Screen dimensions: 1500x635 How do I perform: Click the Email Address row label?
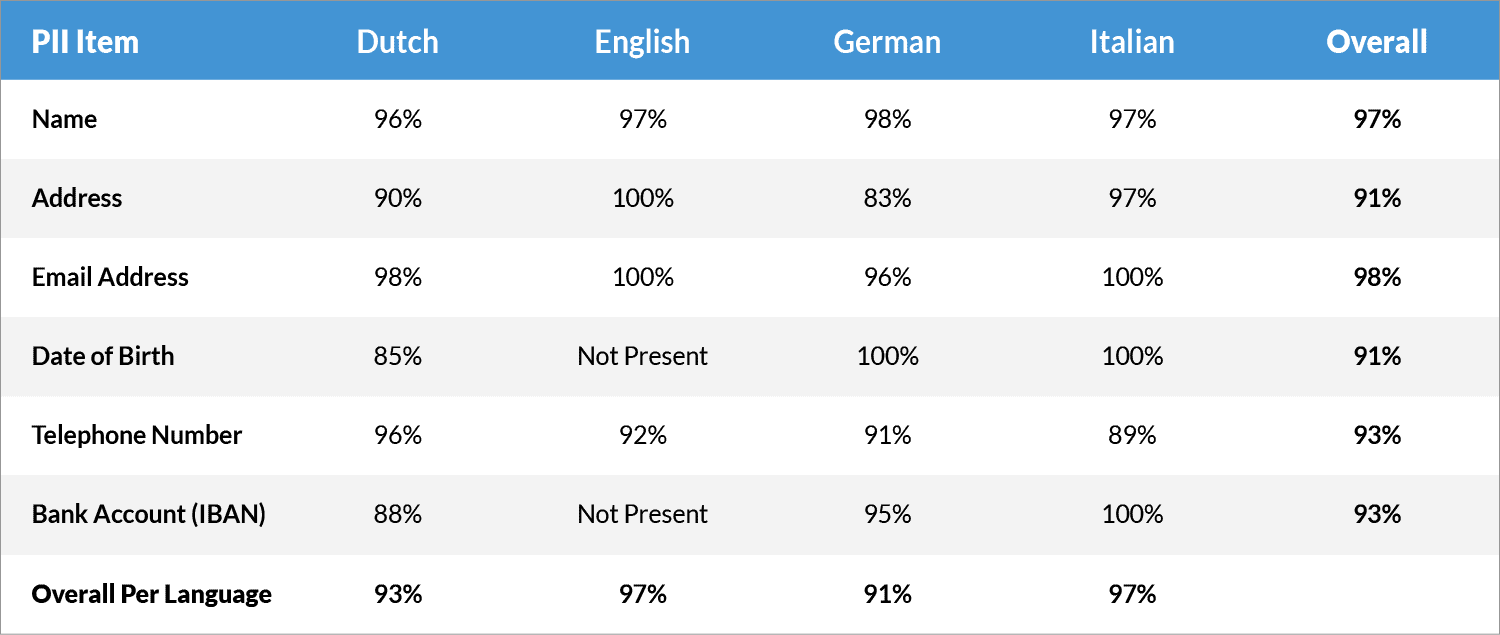pyautogui.click(x=110, y=277)
